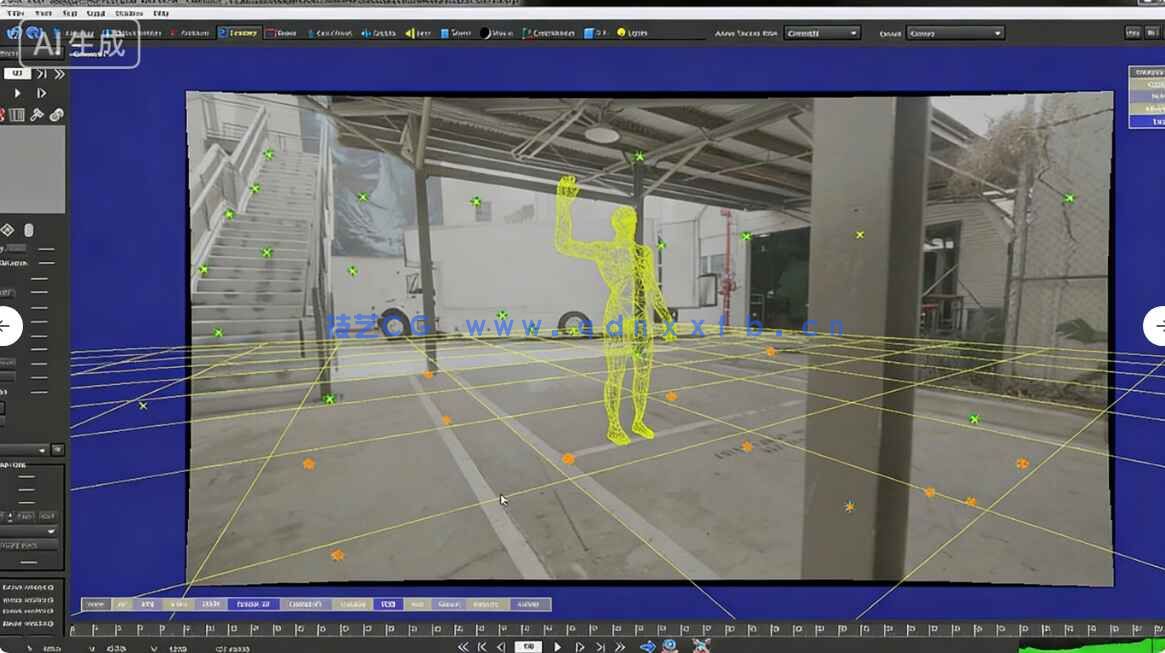This screenshot has width=1165, height=653.
Task: Open the Camera01 dropdown near Active Tracker Host
Action: point(820,32)
